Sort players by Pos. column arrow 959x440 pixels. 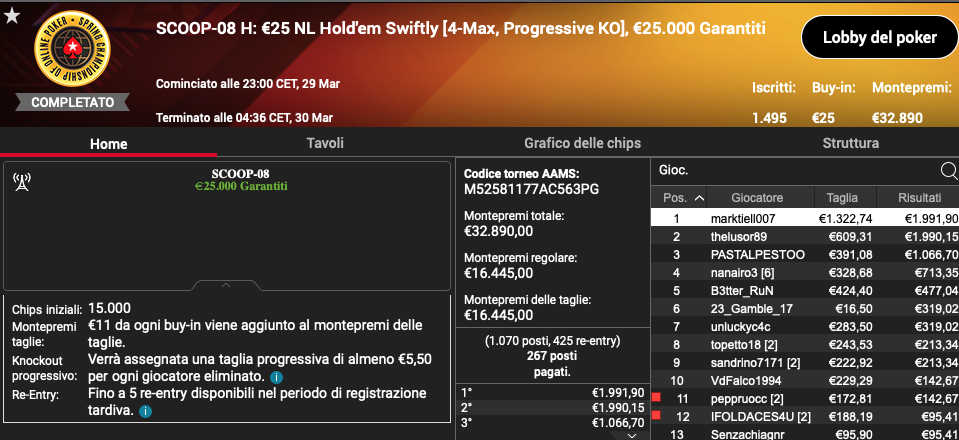point(699,198)
